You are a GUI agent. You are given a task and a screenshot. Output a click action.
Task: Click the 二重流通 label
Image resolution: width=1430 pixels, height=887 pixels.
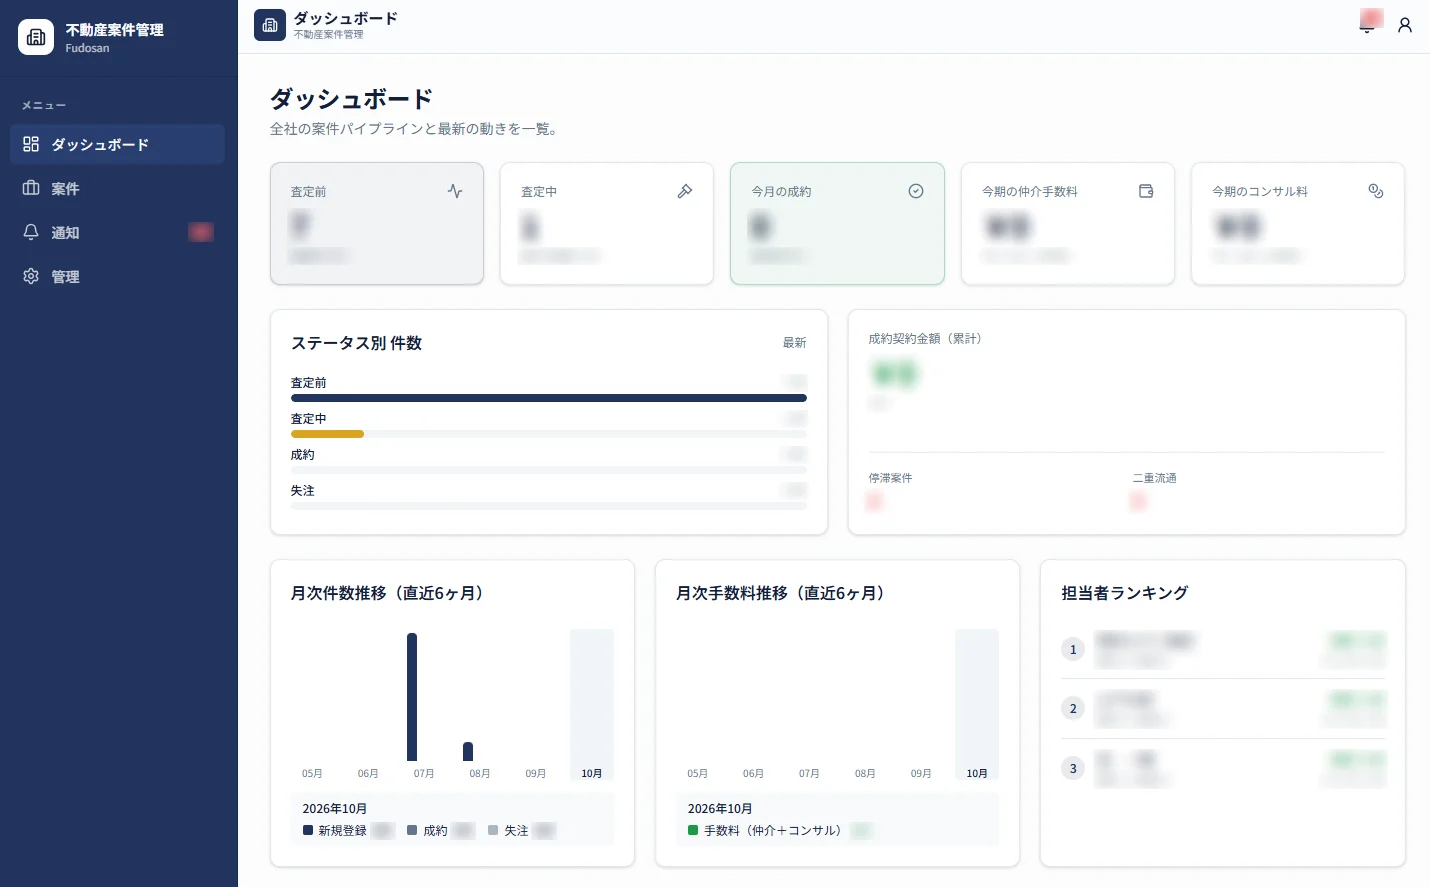(1154, 478)
